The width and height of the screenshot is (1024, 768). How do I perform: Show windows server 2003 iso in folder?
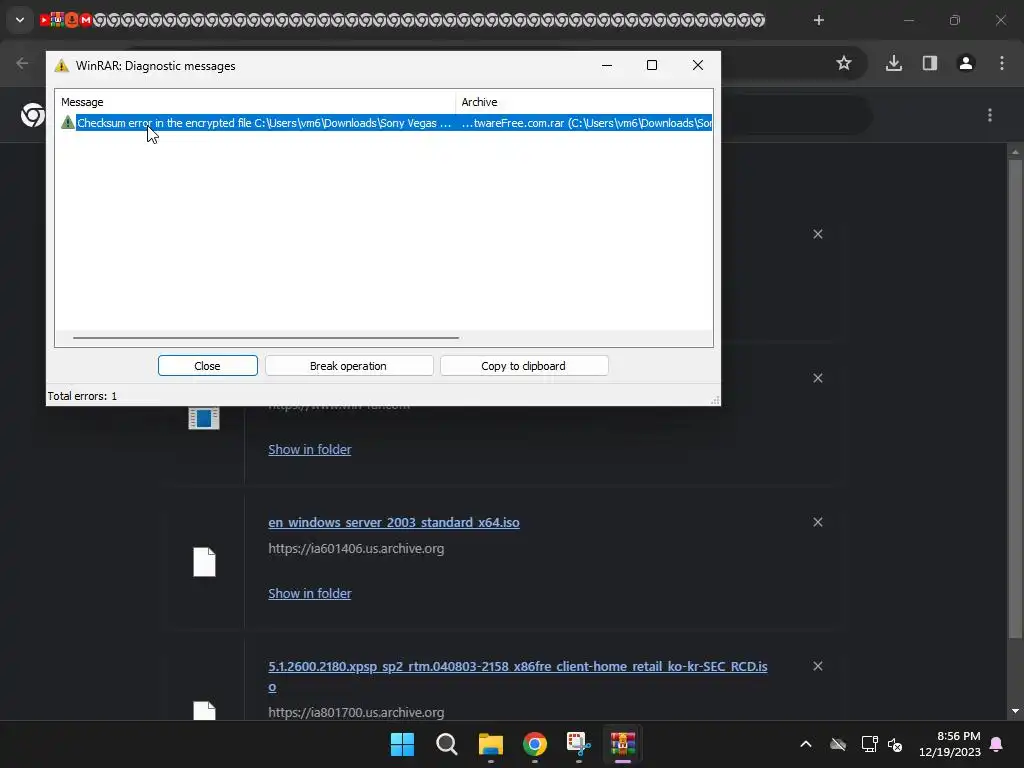pyautogui.click(x=310, y=594)
